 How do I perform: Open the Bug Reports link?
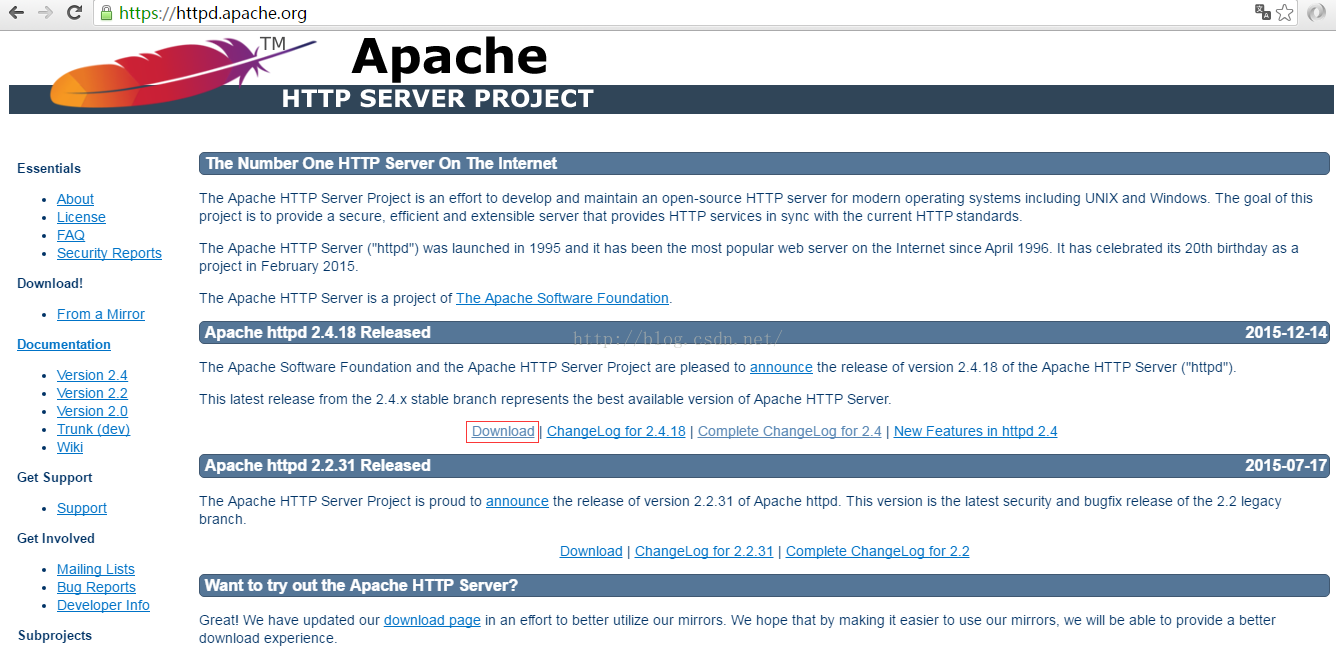coord(96,587)
